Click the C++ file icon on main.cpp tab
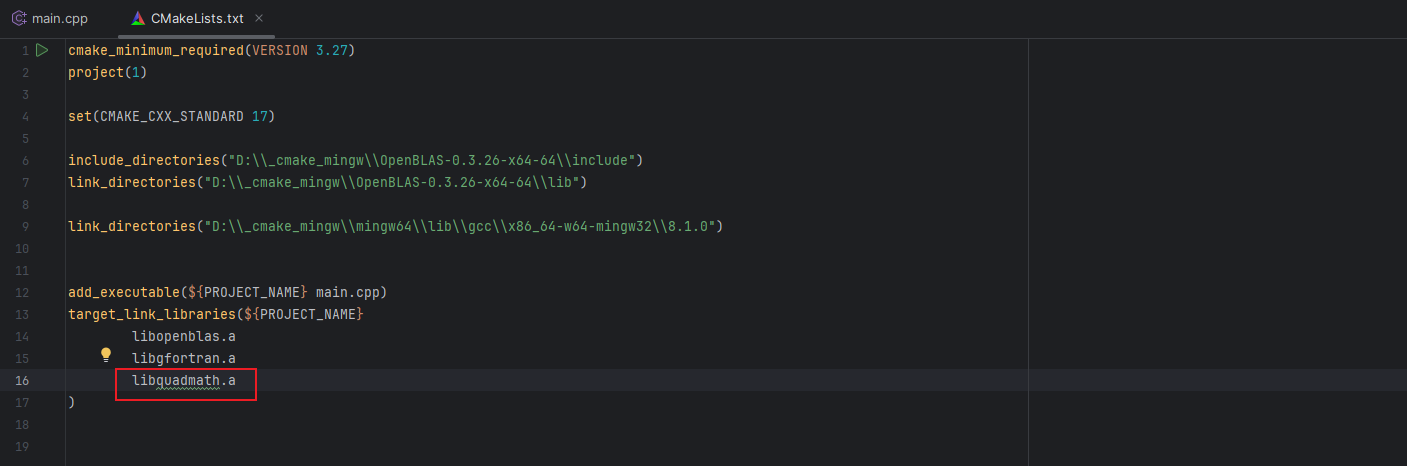 [19, 19]
